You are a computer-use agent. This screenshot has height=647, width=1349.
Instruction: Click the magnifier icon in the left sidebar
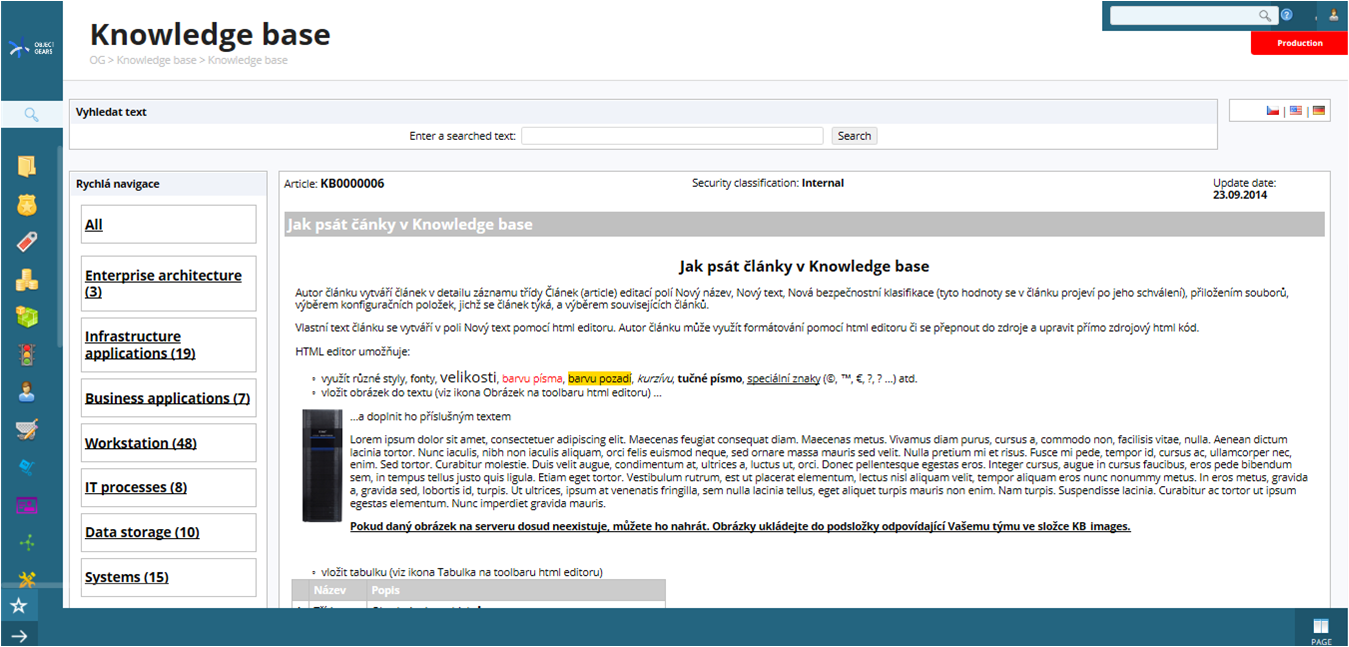click(31, 115)
